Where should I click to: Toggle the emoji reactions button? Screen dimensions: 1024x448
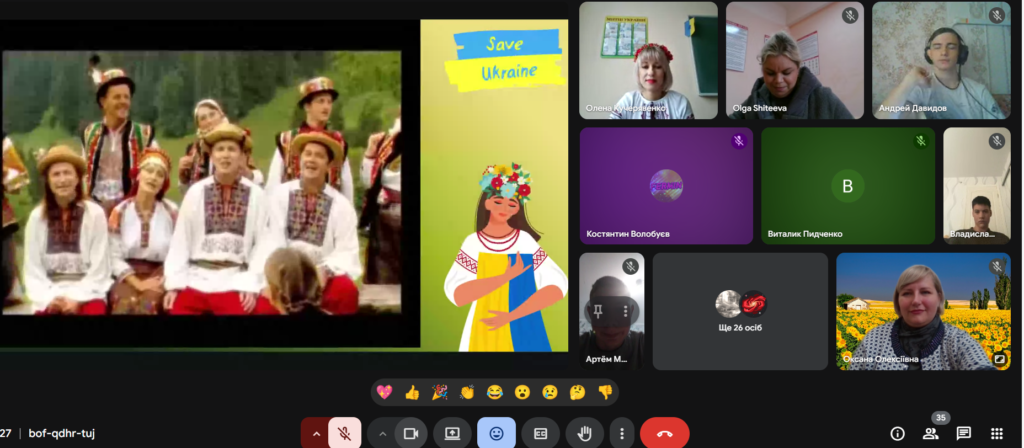496,433
